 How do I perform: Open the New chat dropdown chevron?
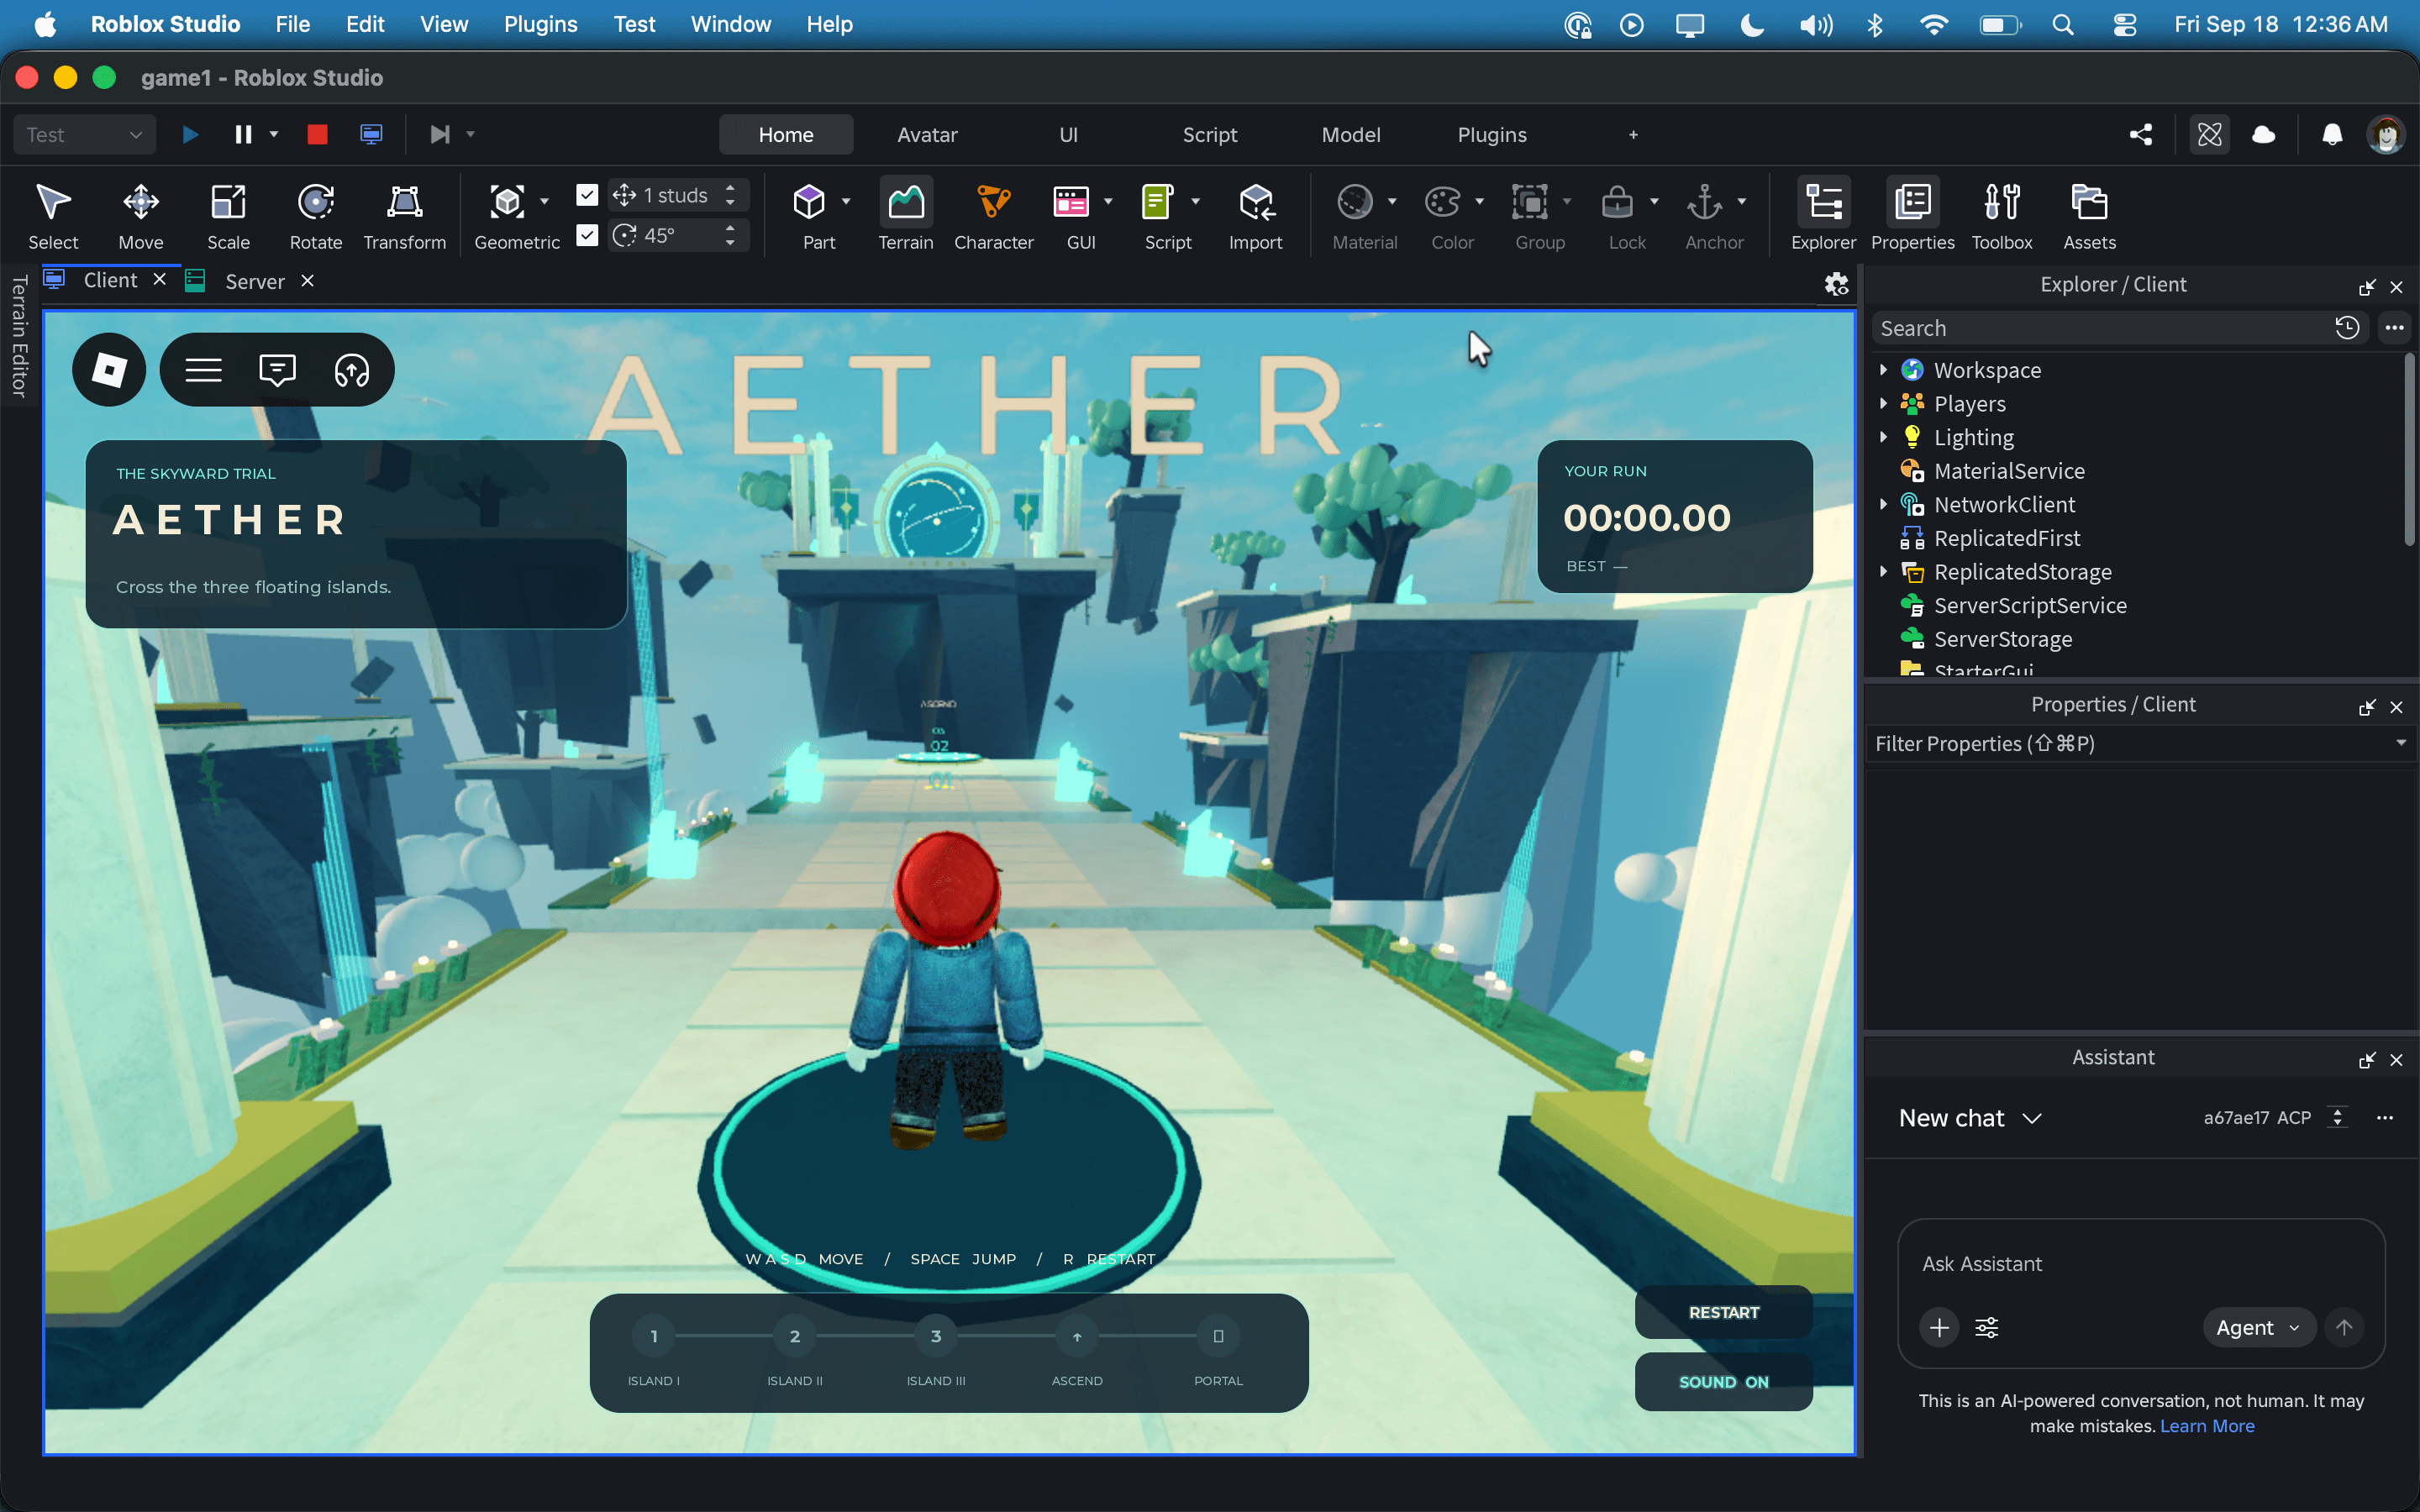[x=2031, y=1118]
